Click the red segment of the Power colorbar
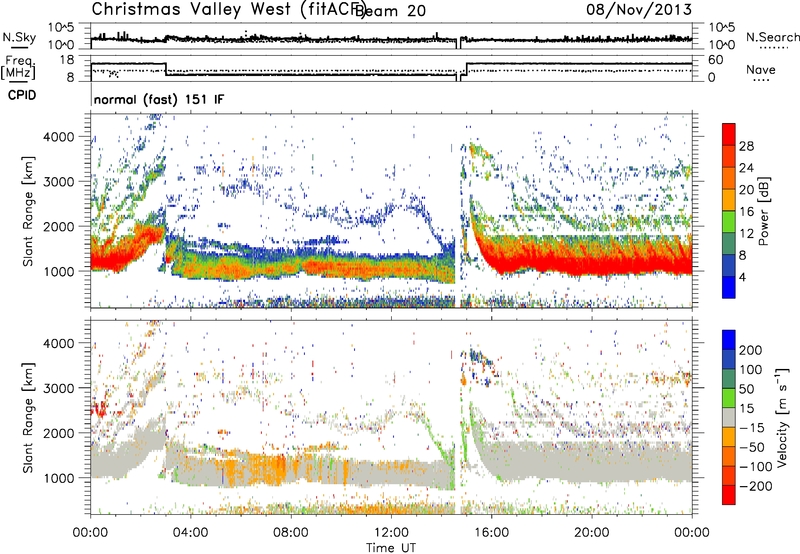This screenshot has height=554, width=800. tap(729, 134)
